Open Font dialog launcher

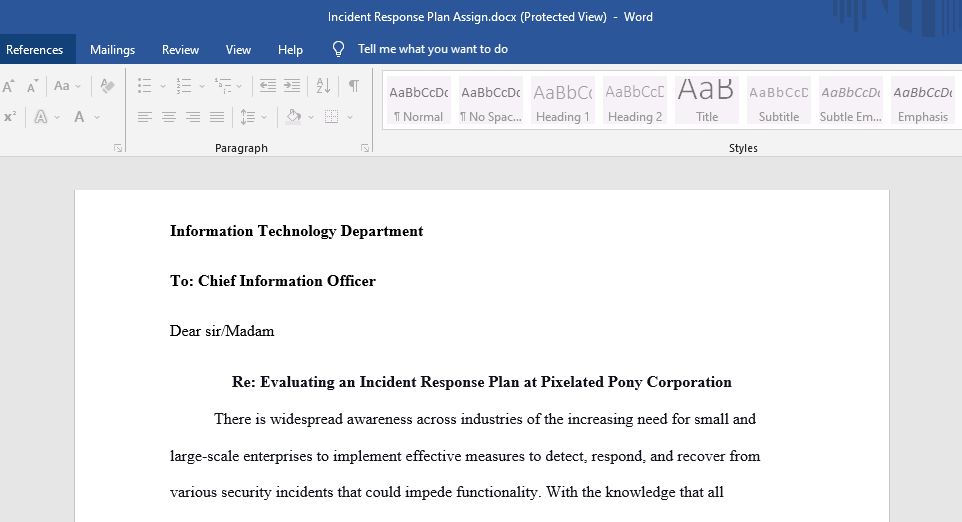[x=118, y=148]
